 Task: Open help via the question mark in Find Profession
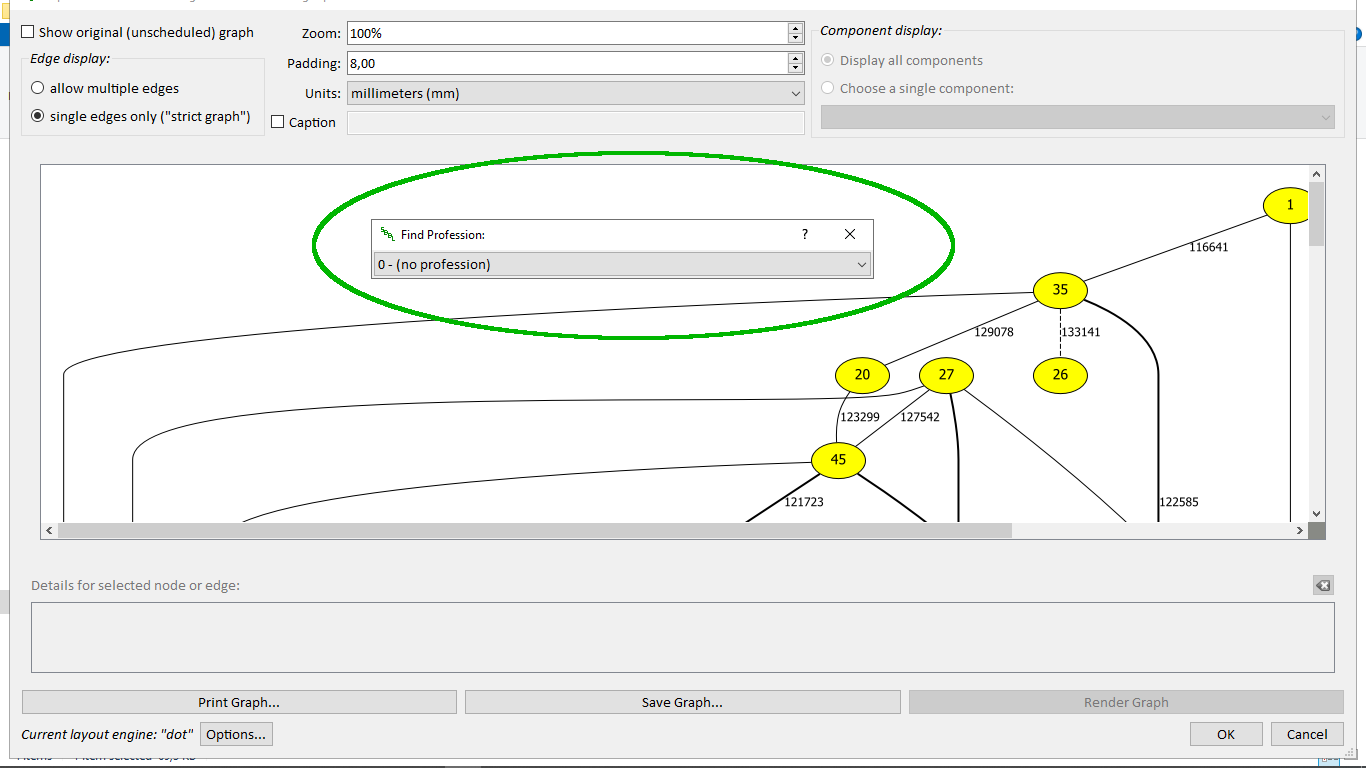point(804,234)
